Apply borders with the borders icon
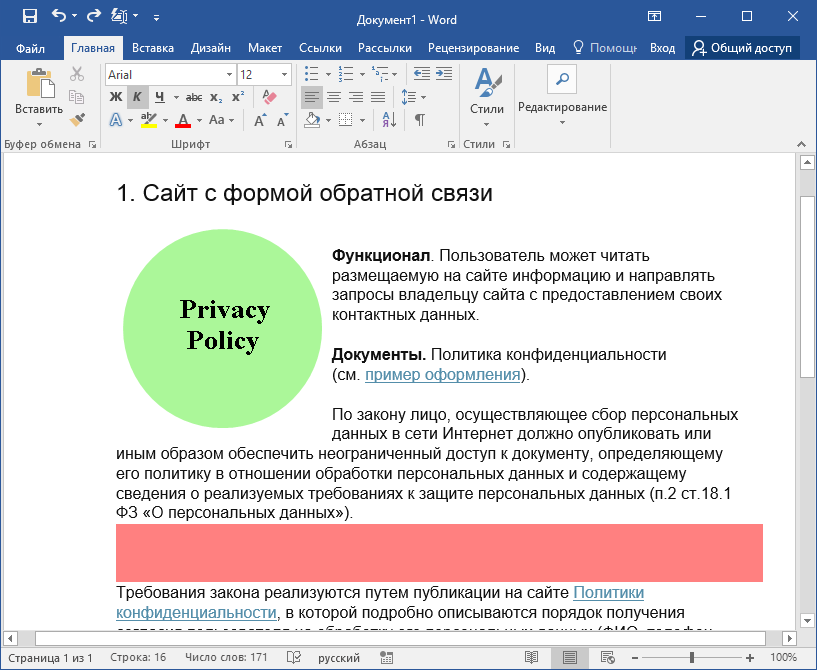 (345, 120)
